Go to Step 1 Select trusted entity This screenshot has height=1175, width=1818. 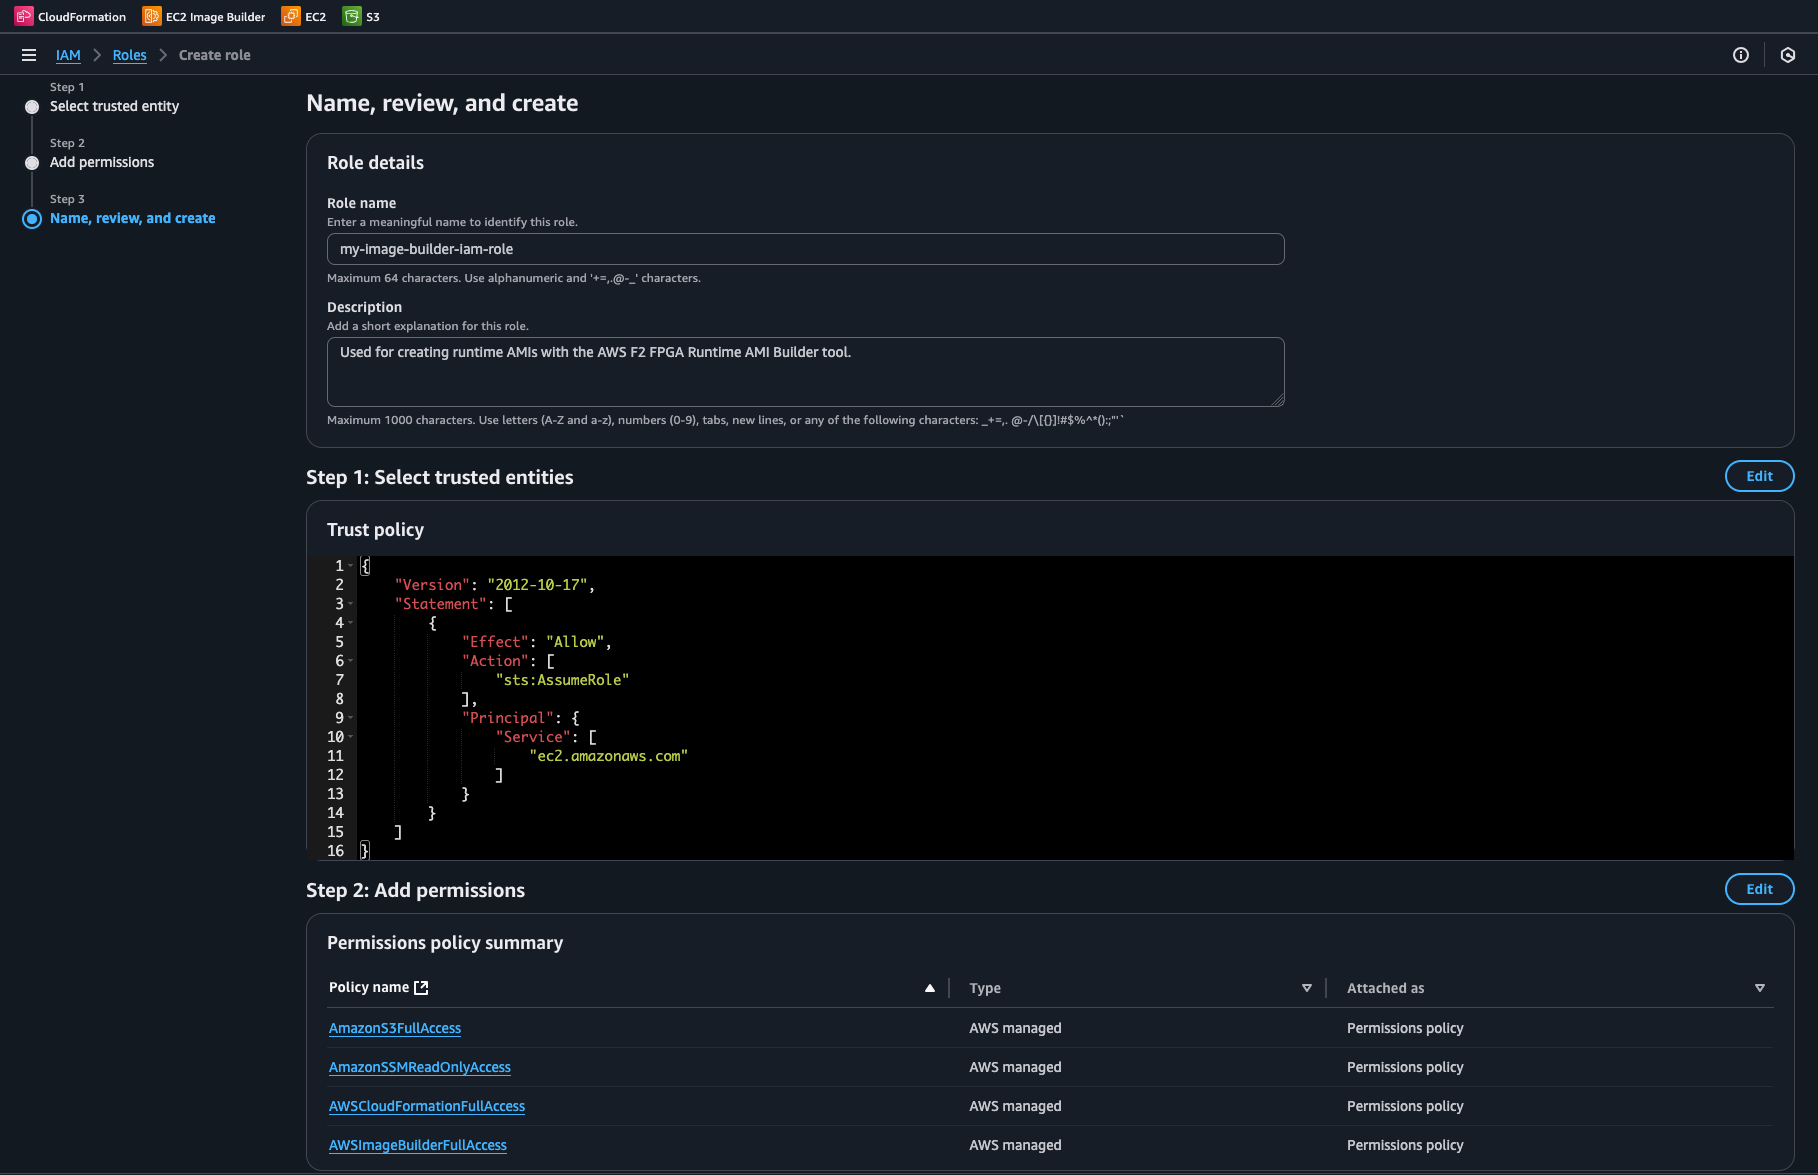pyautogui.click(x=114, y=106)
